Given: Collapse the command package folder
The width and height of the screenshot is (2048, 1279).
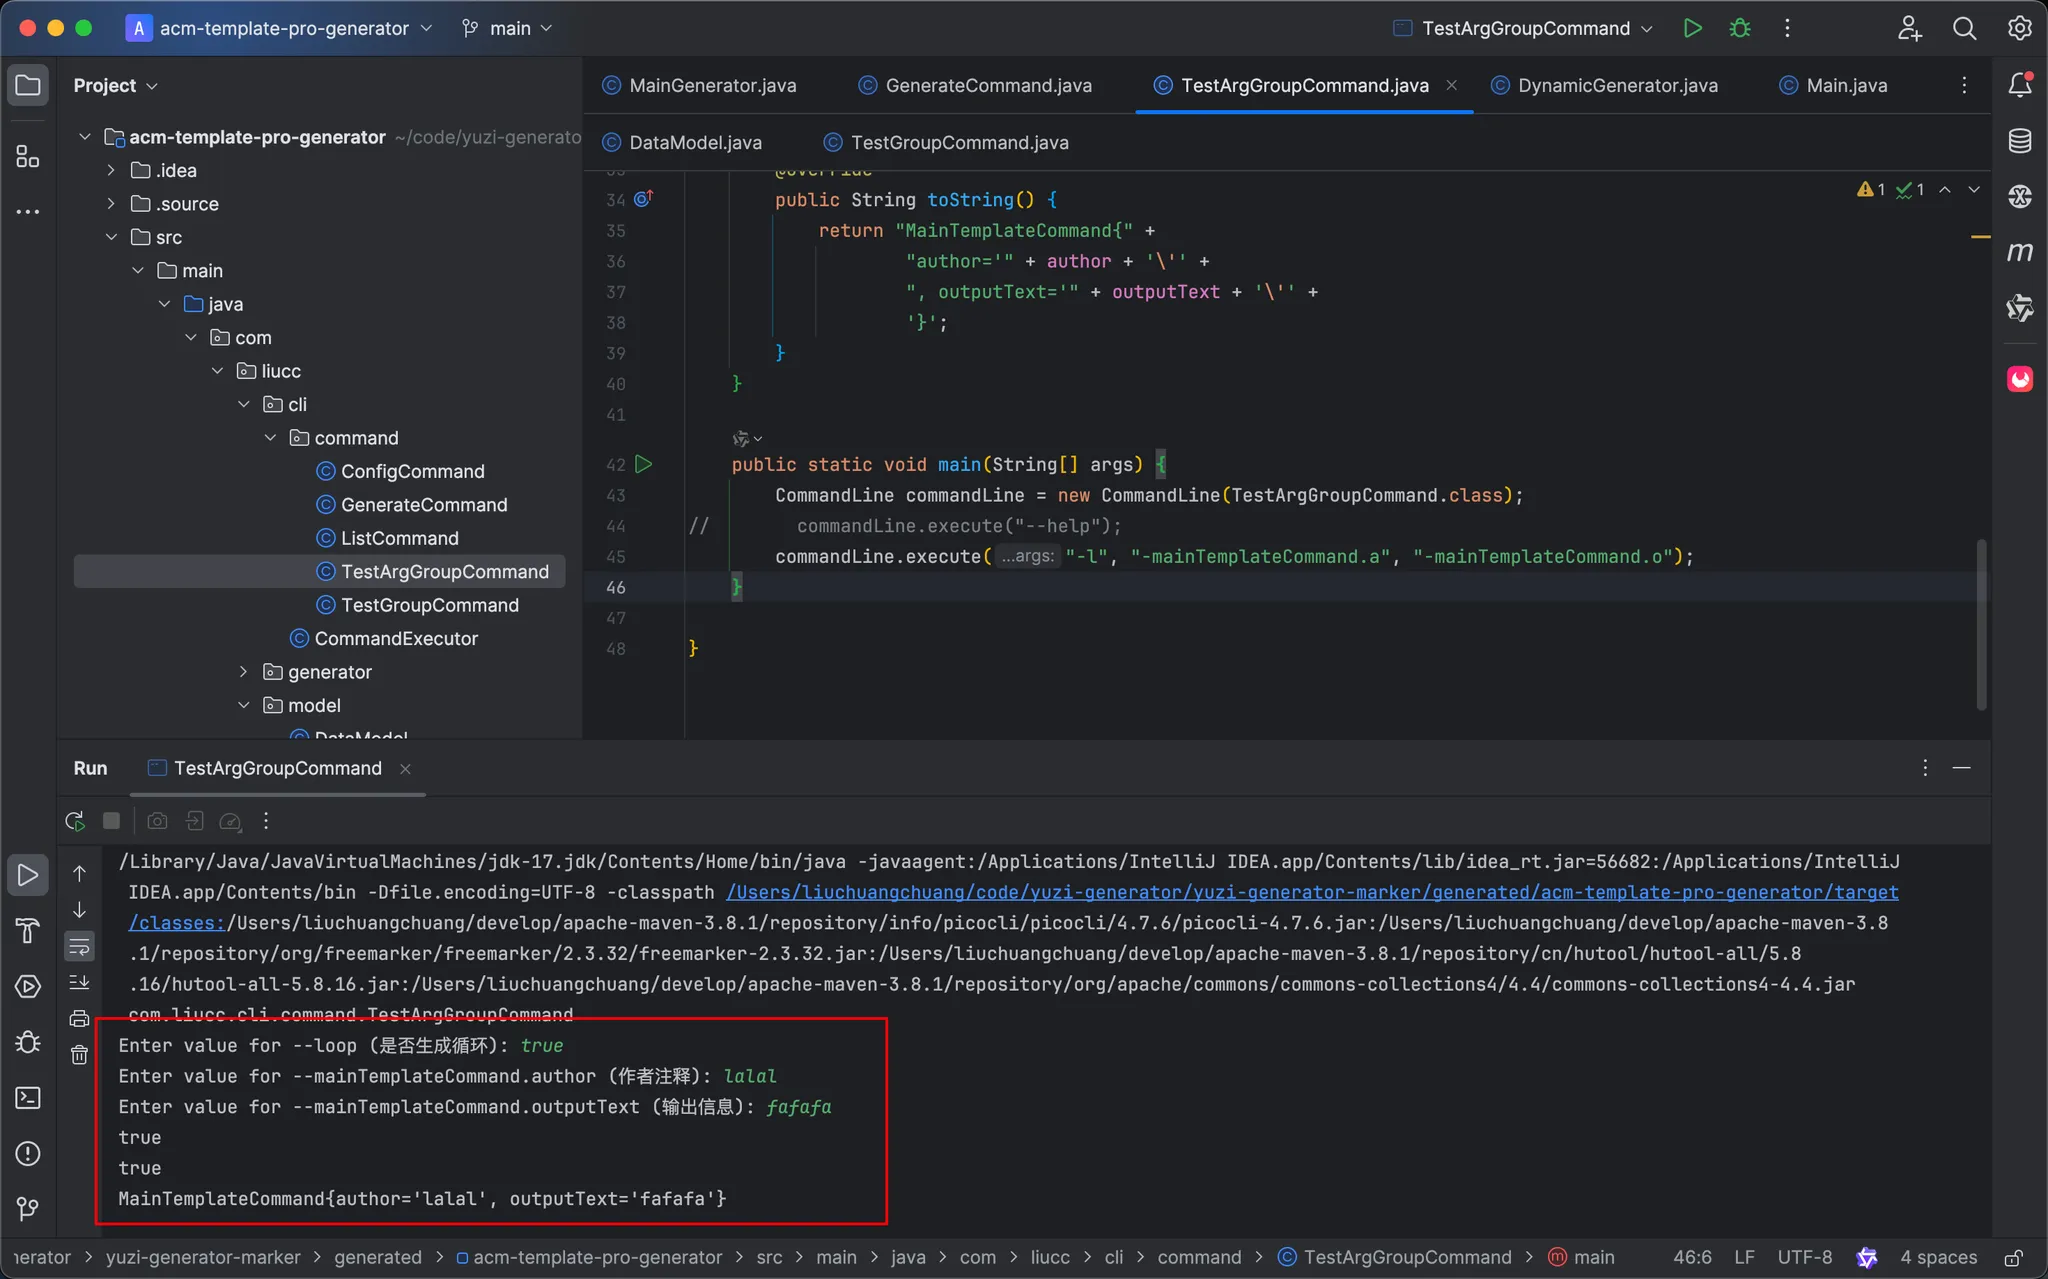Looking at the screenshot, I should tap(270, 438).
